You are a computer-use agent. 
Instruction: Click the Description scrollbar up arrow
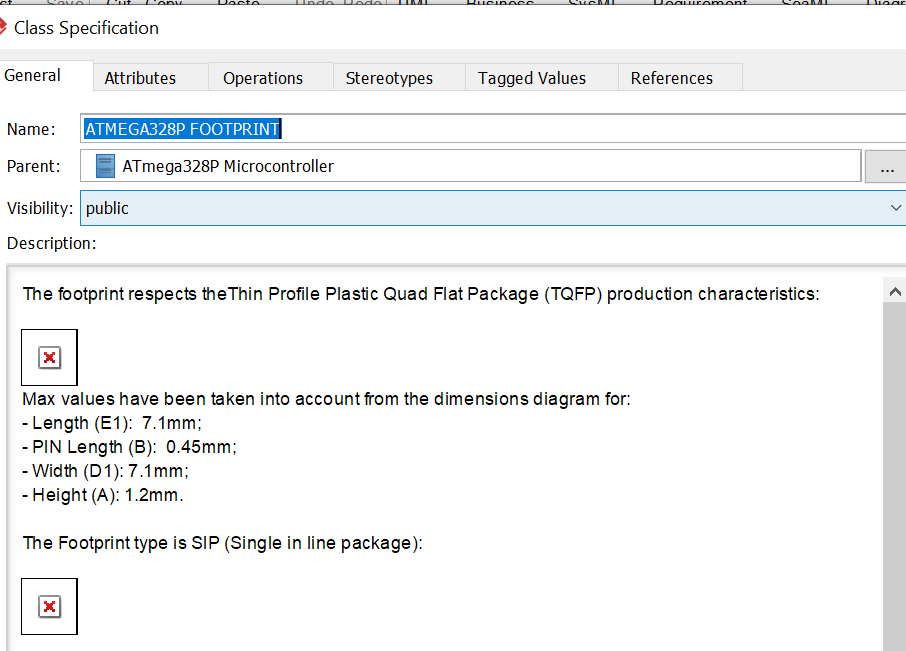click(x=894, y=291)
